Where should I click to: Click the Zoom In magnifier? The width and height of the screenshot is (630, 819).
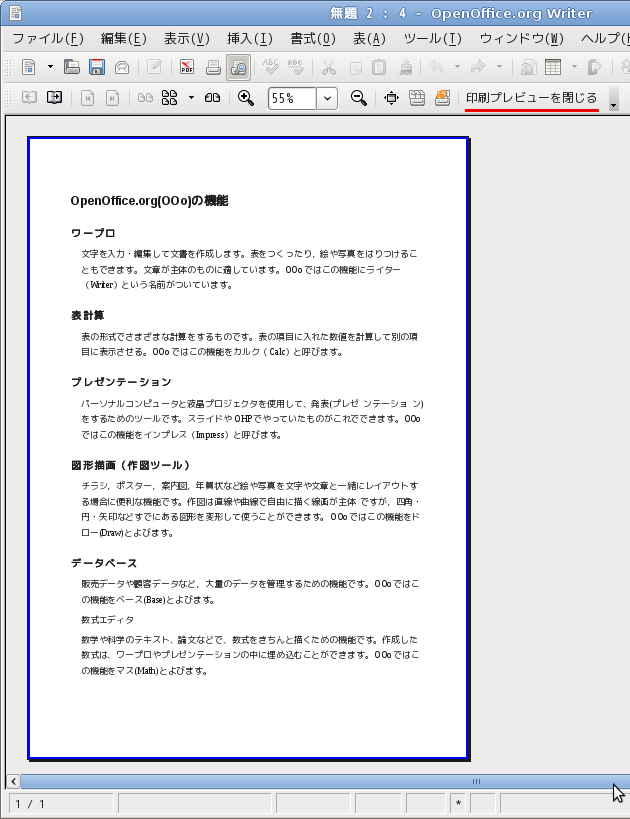coord(246,98)
